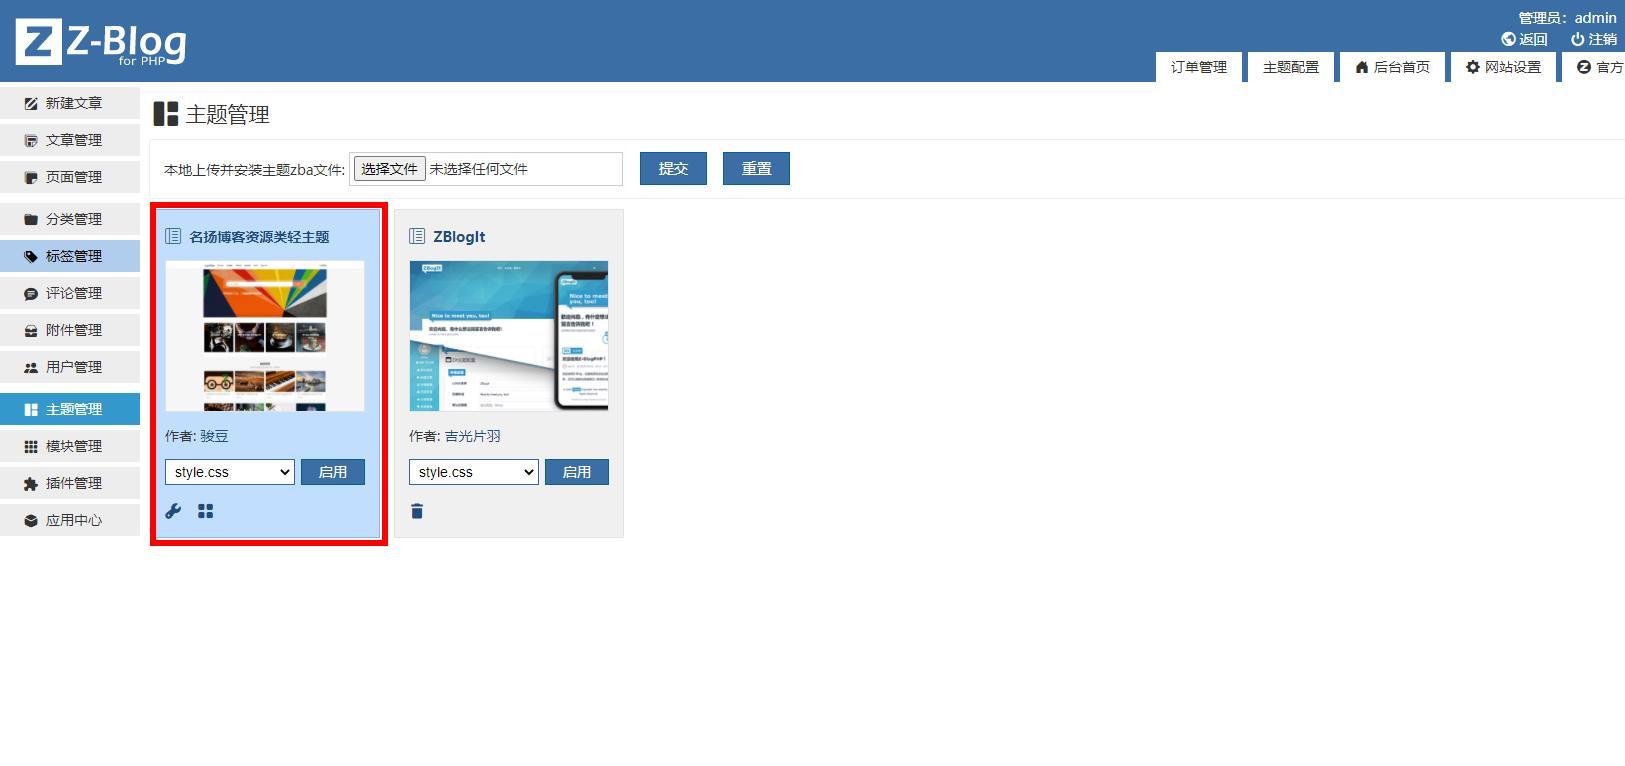This screenshot has height=766, width=1625.
Task: Click the ZBlogIt theme preview thumbnail
Action: 509,336
